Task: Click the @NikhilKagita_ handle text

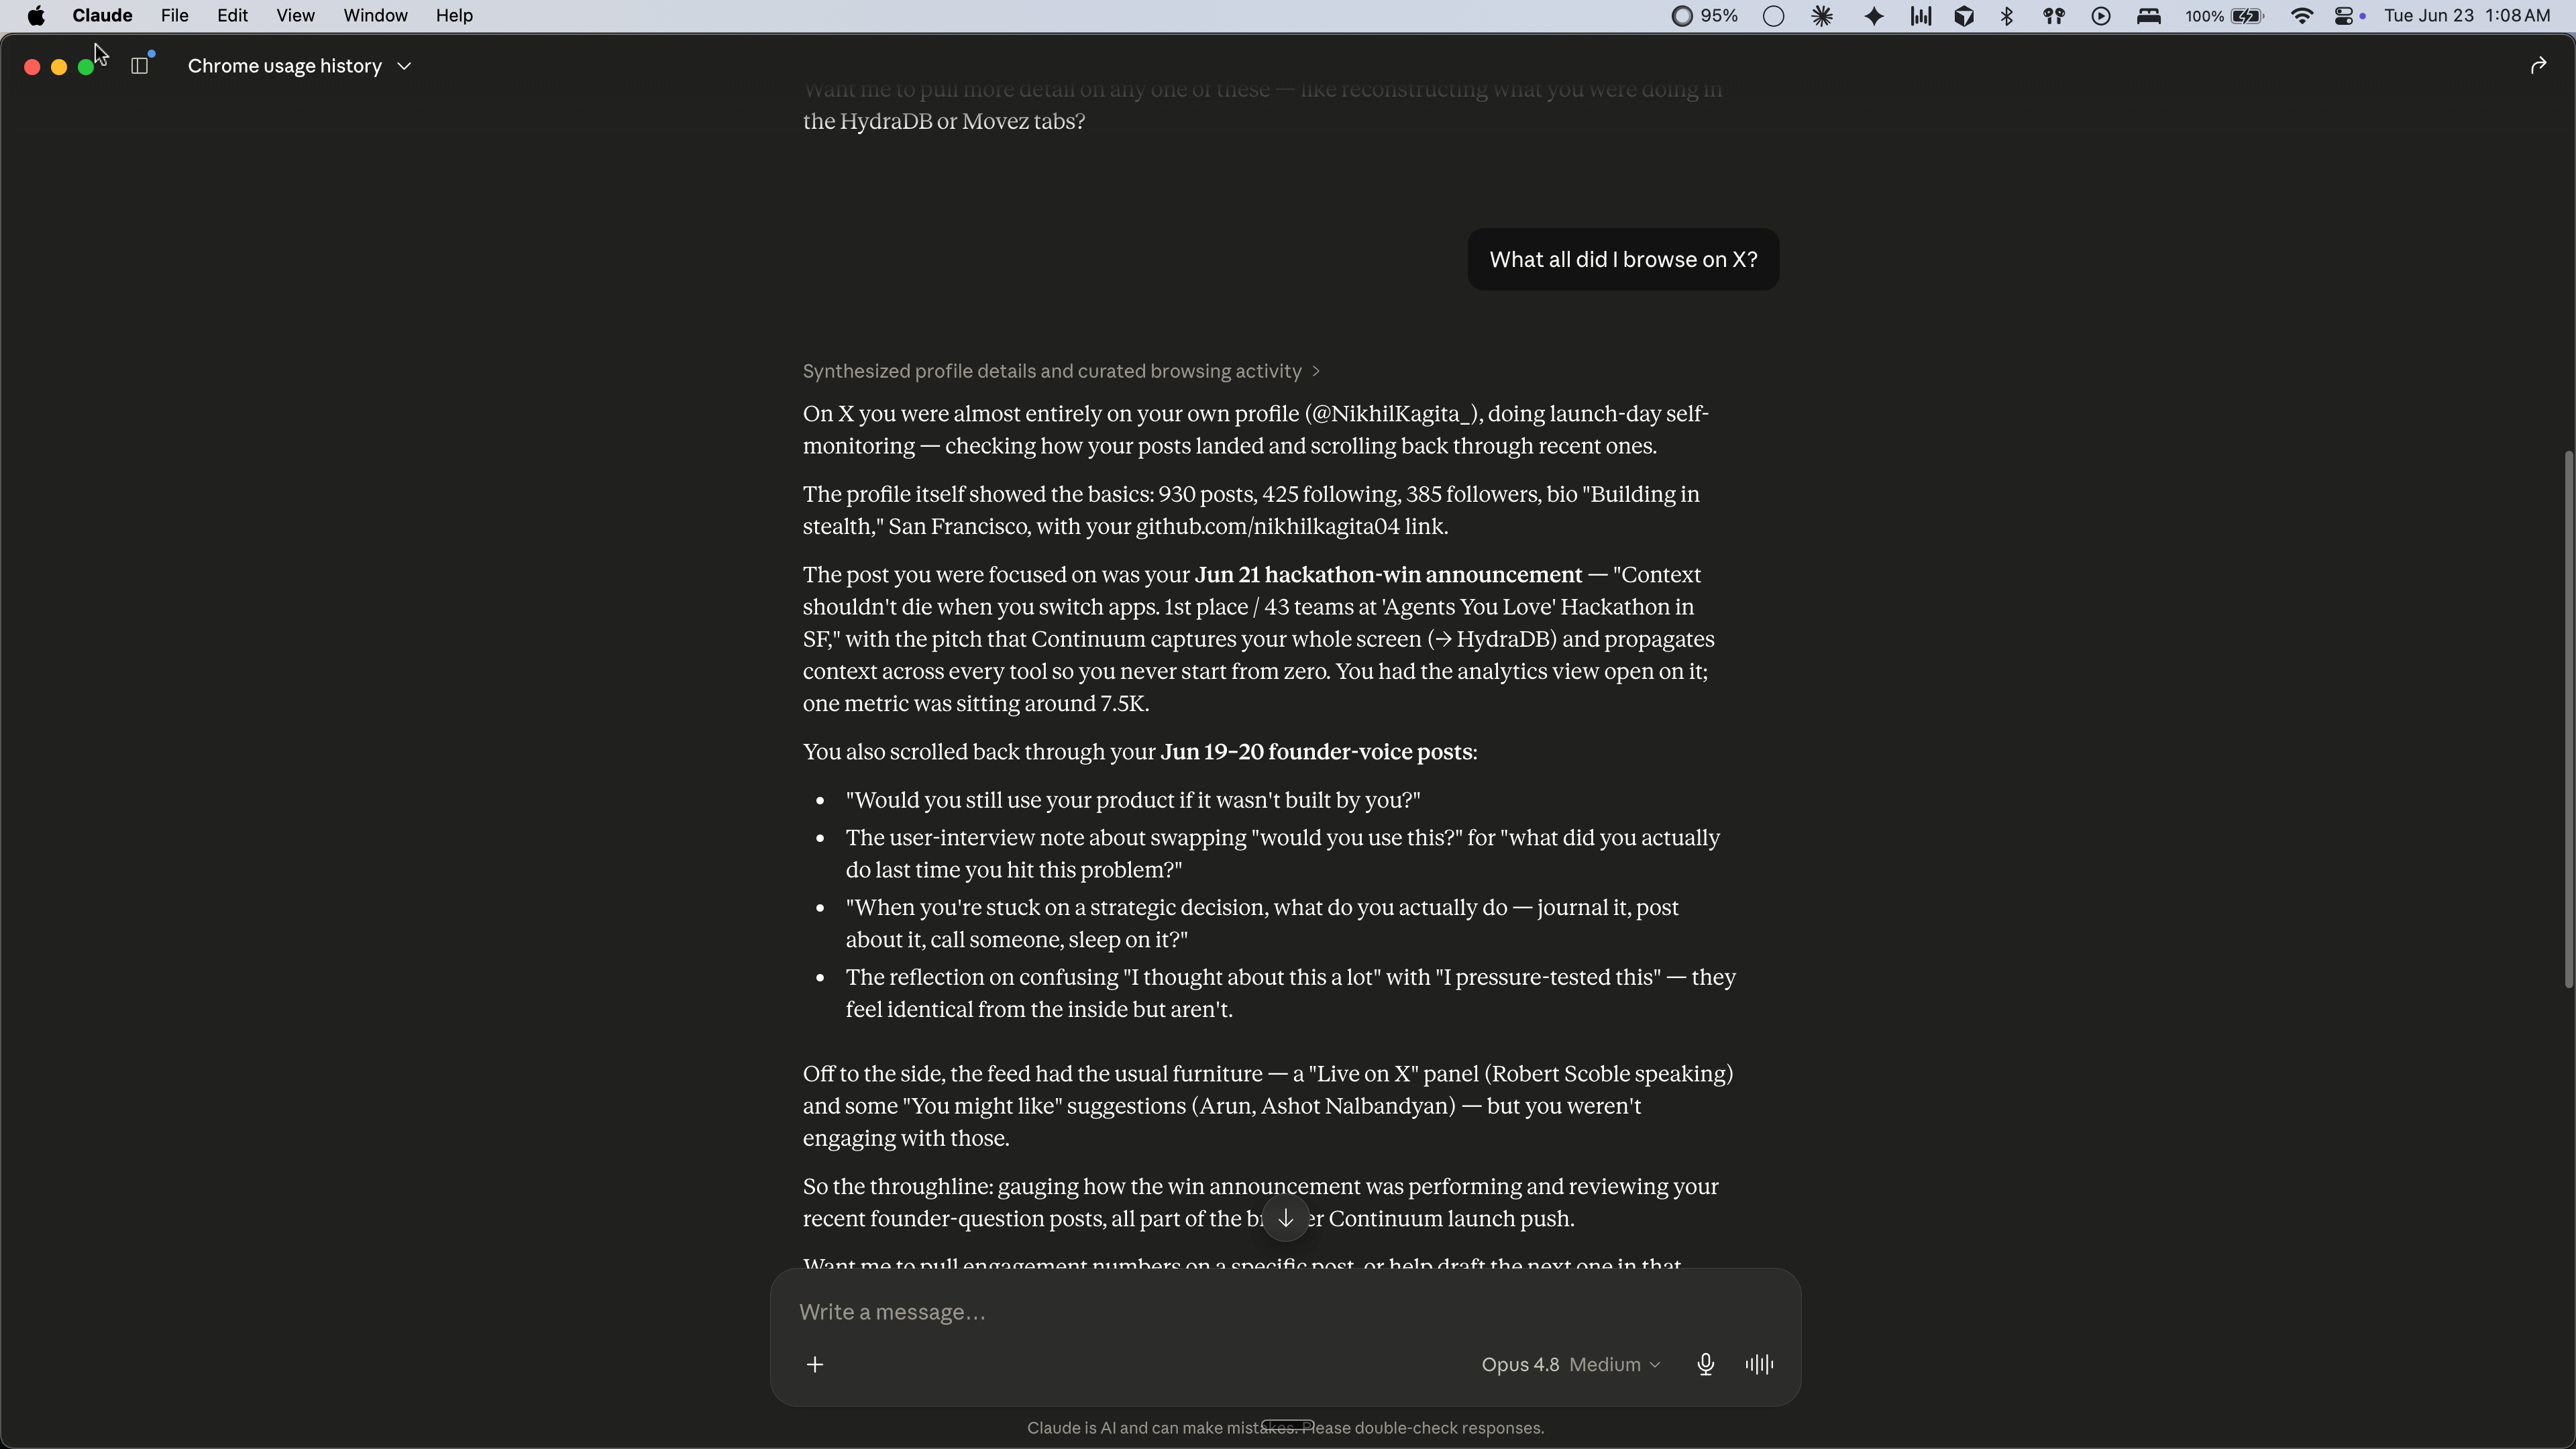Action: [x=1392, y=414]
